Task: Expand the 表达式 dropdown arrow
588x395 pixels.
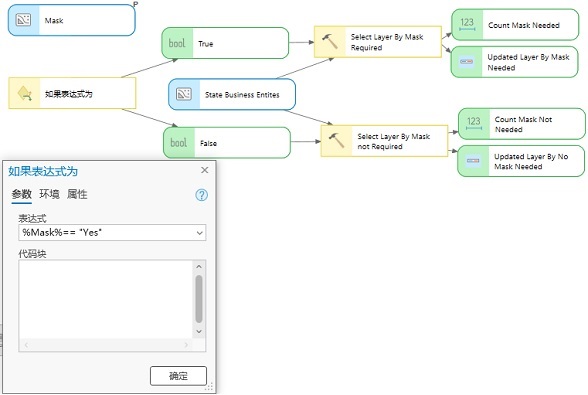Action: [x=200, y=233]
